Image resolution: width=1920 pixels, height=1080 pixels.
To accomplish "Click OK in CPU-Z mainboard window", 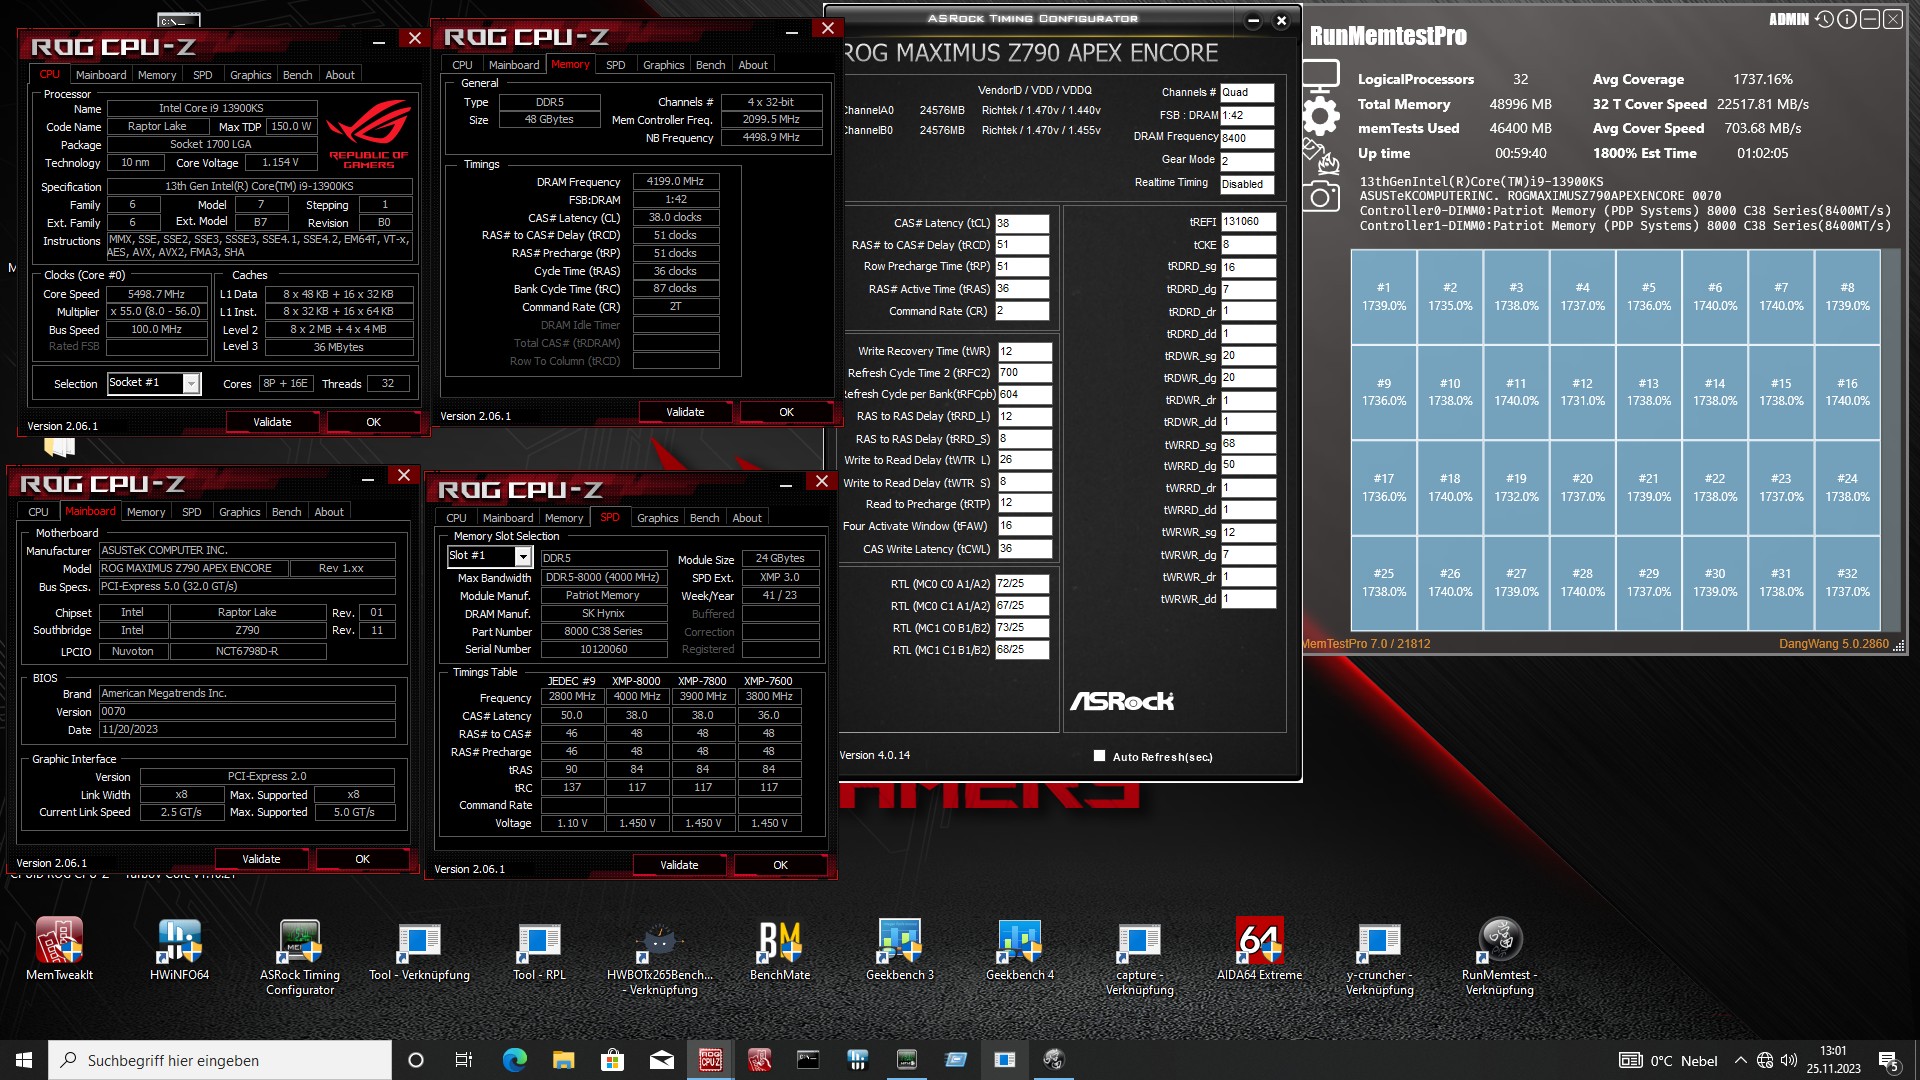I will (362, 859).
